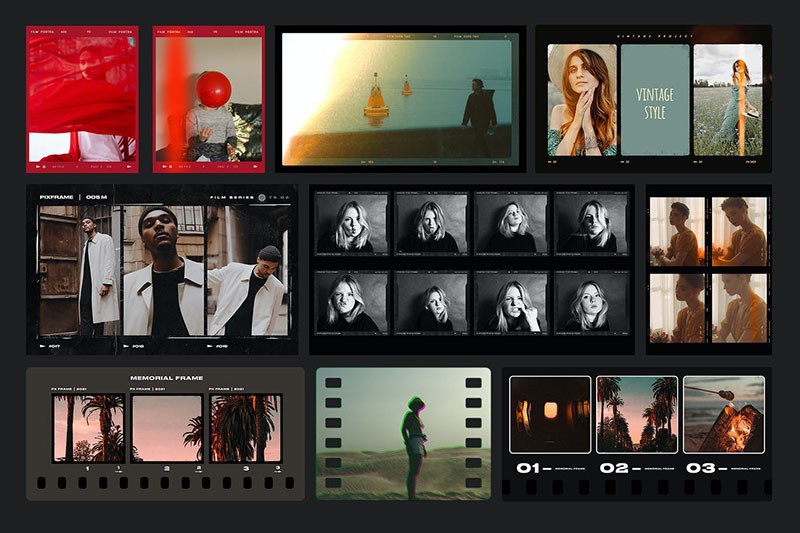Image resolution: width=800 pixels, height=533 pixels.
Task: Click the large 01 number label
Action: [528, 468]
